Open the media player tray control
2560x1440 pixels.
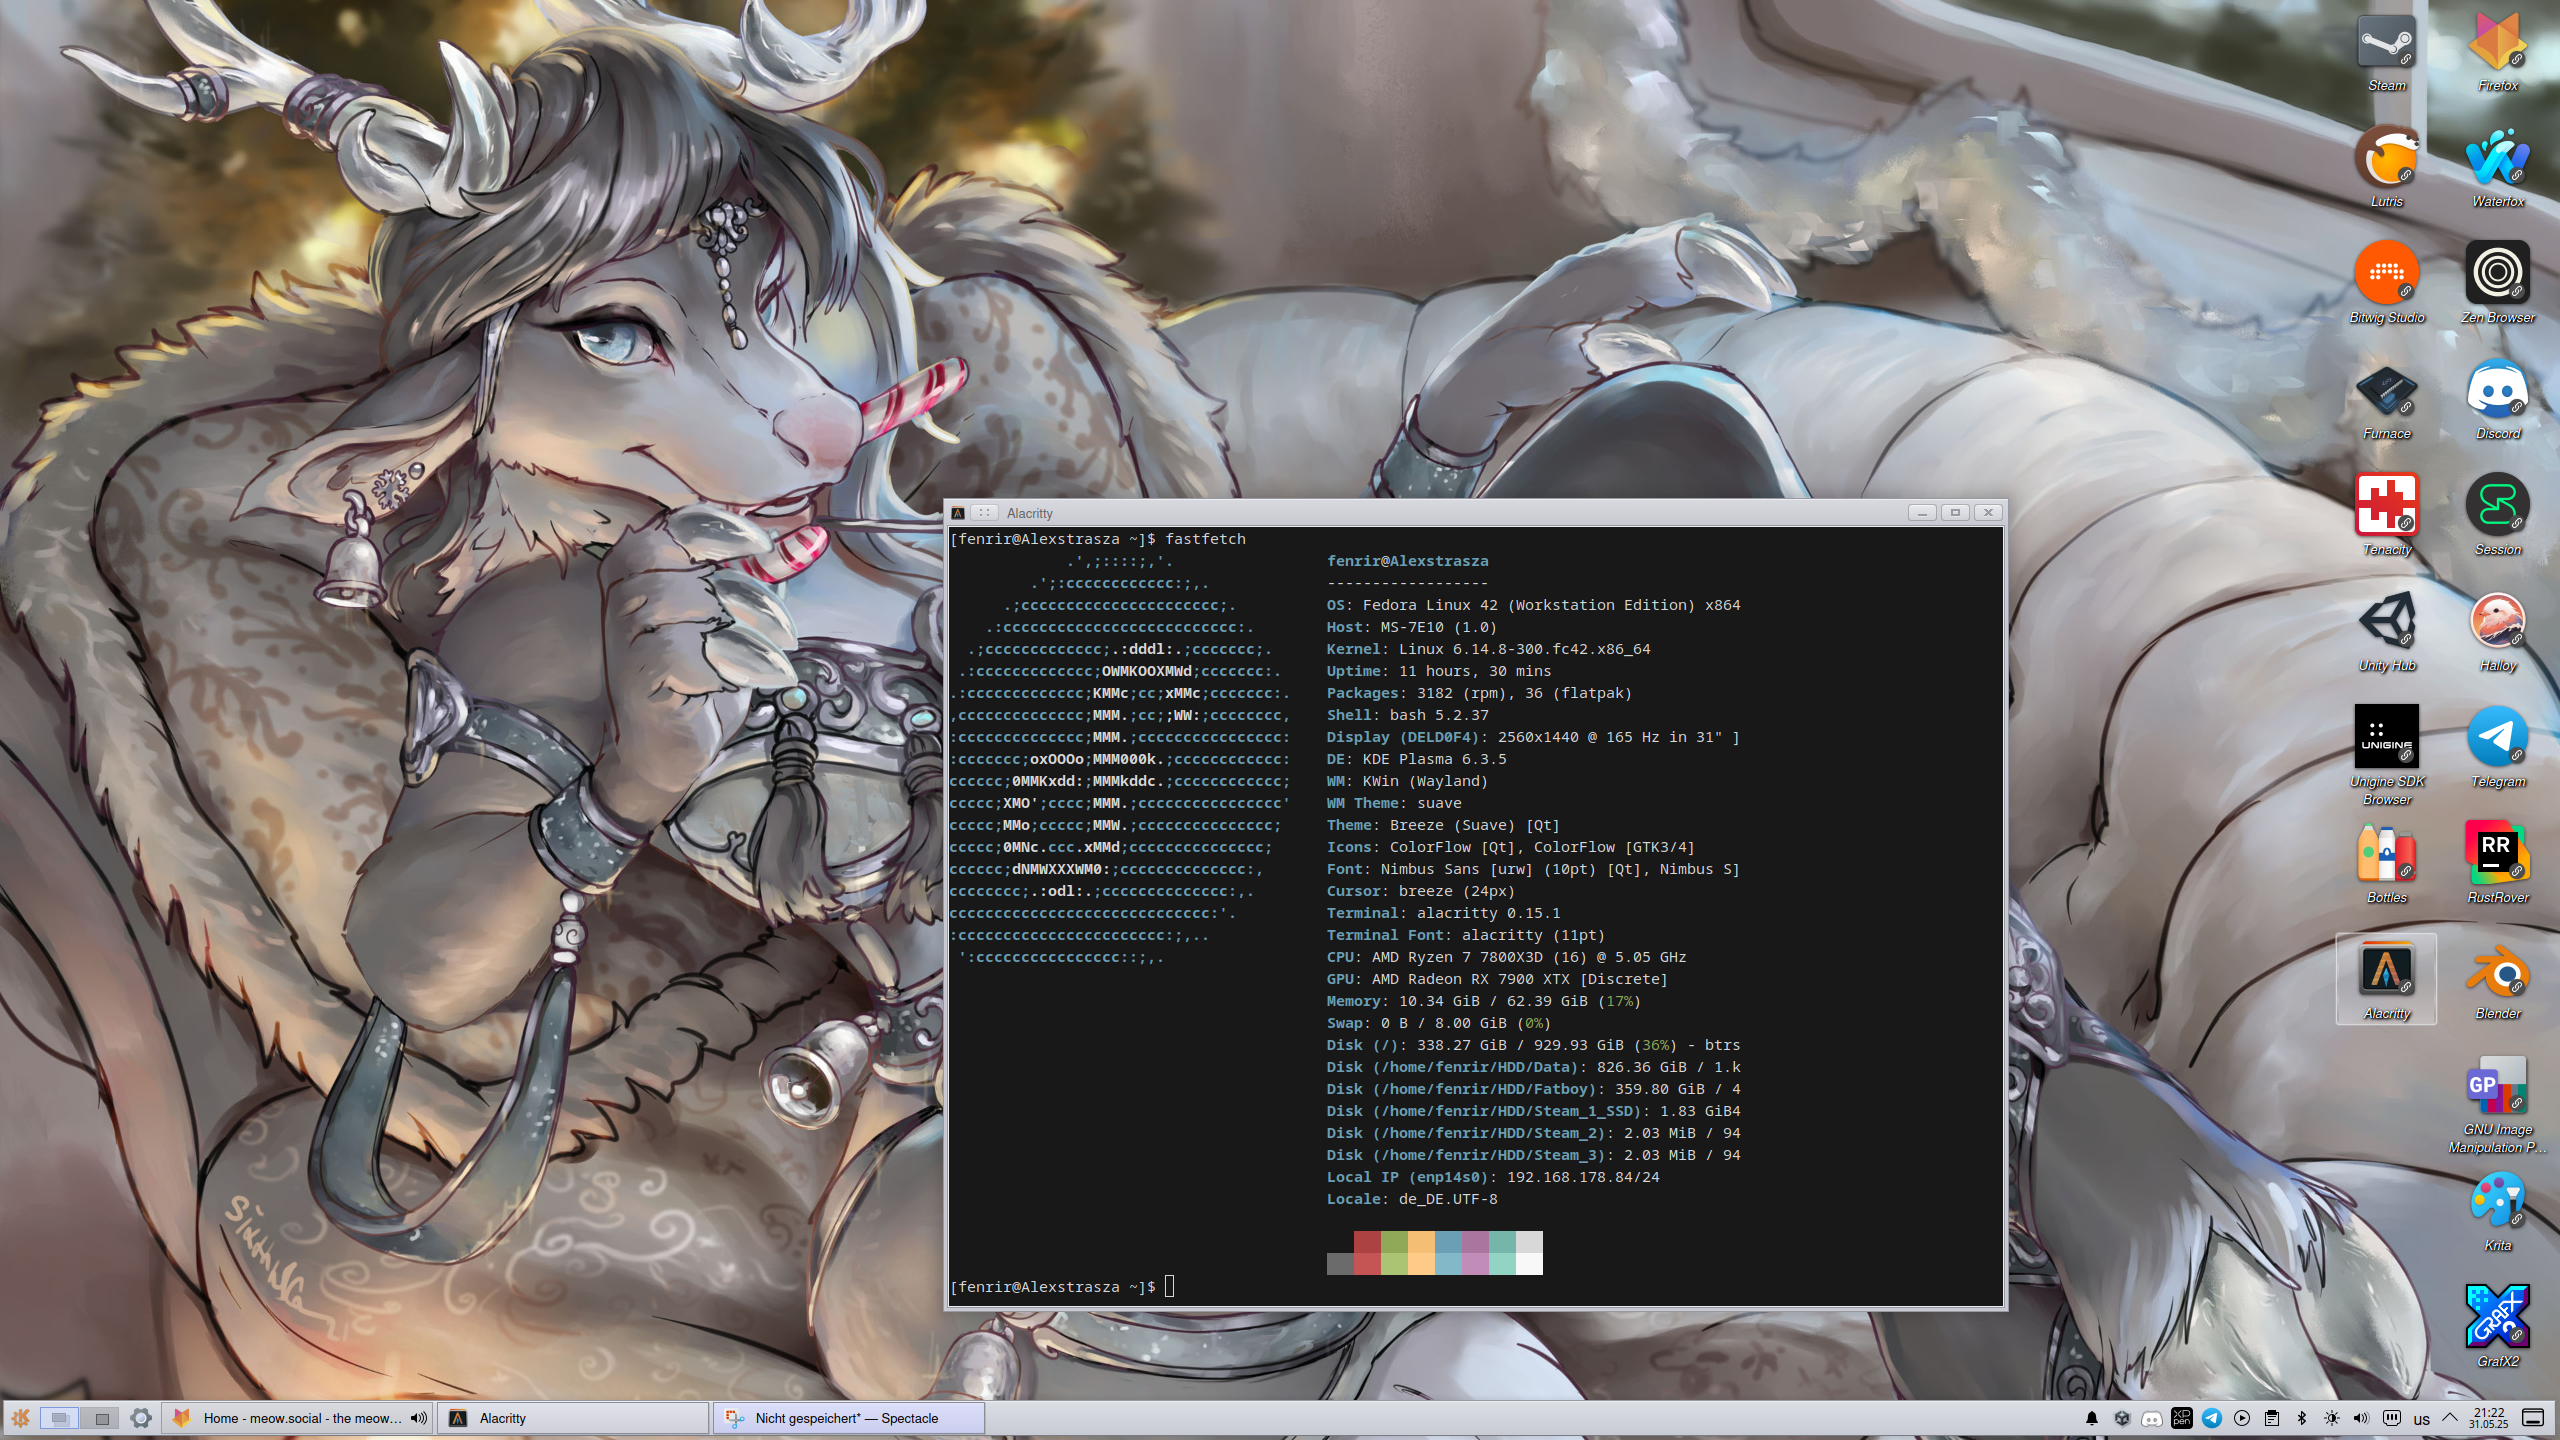pos(2242,1418)
